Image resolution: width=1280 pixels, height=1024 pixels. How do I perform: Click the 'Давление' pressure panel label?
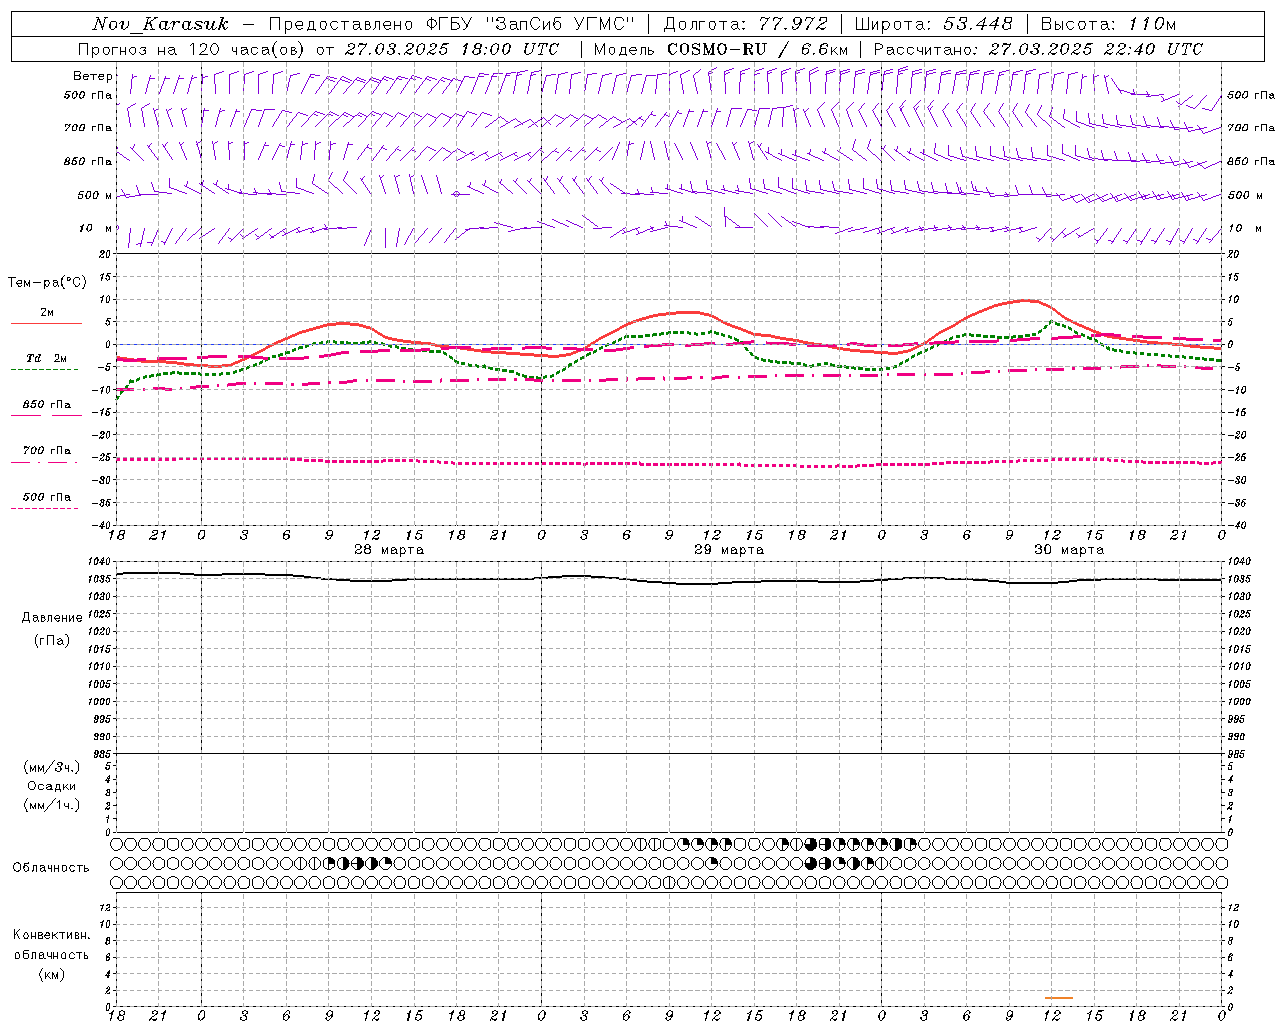pos(52,618)
